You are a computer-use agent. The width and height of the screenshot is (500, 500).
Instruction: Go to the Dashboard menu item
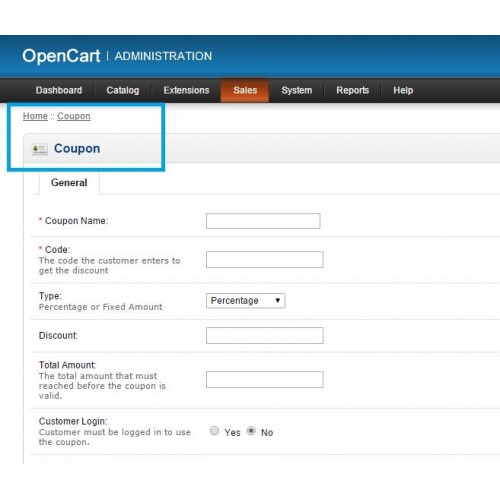59,90
